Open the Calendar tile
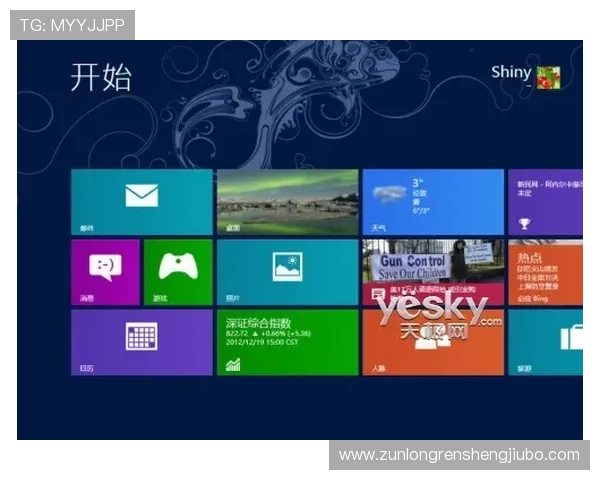This screenshot has width=600, height=480. (x=141, y=341)
